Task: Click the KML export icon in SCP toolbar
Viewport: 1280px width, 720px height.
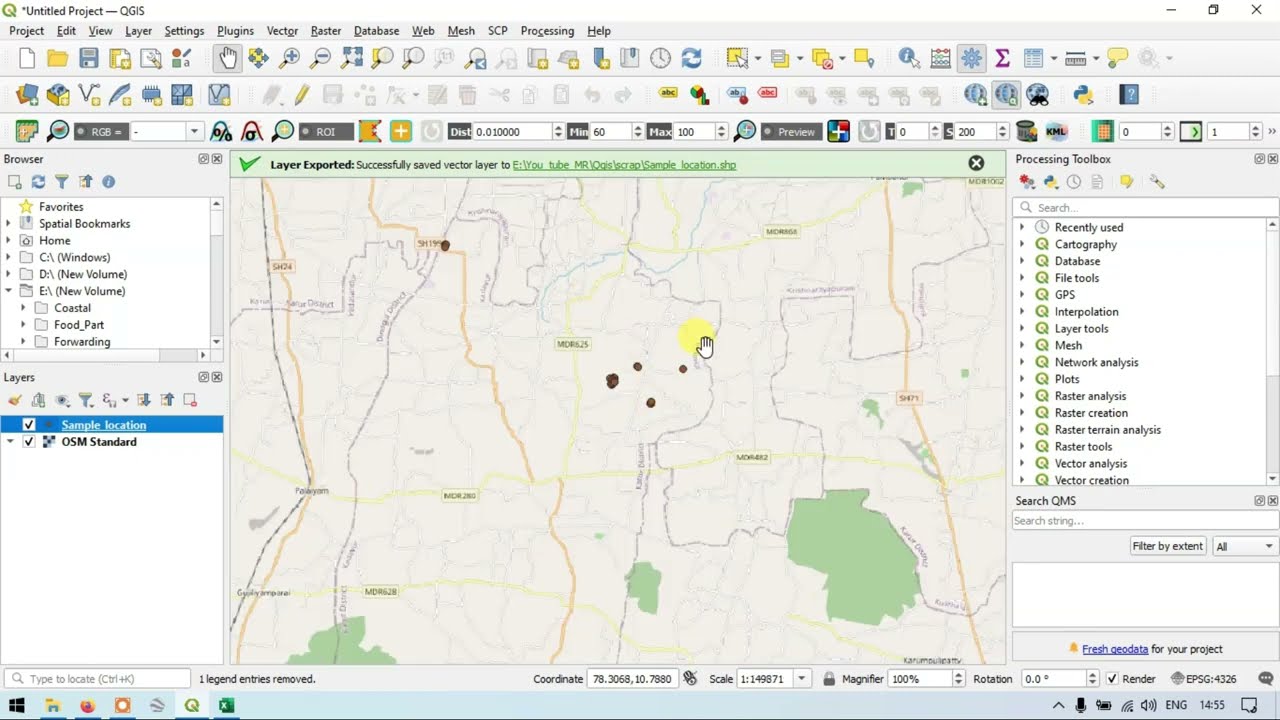Action: pyautogui.click(x=1056, y=131)
